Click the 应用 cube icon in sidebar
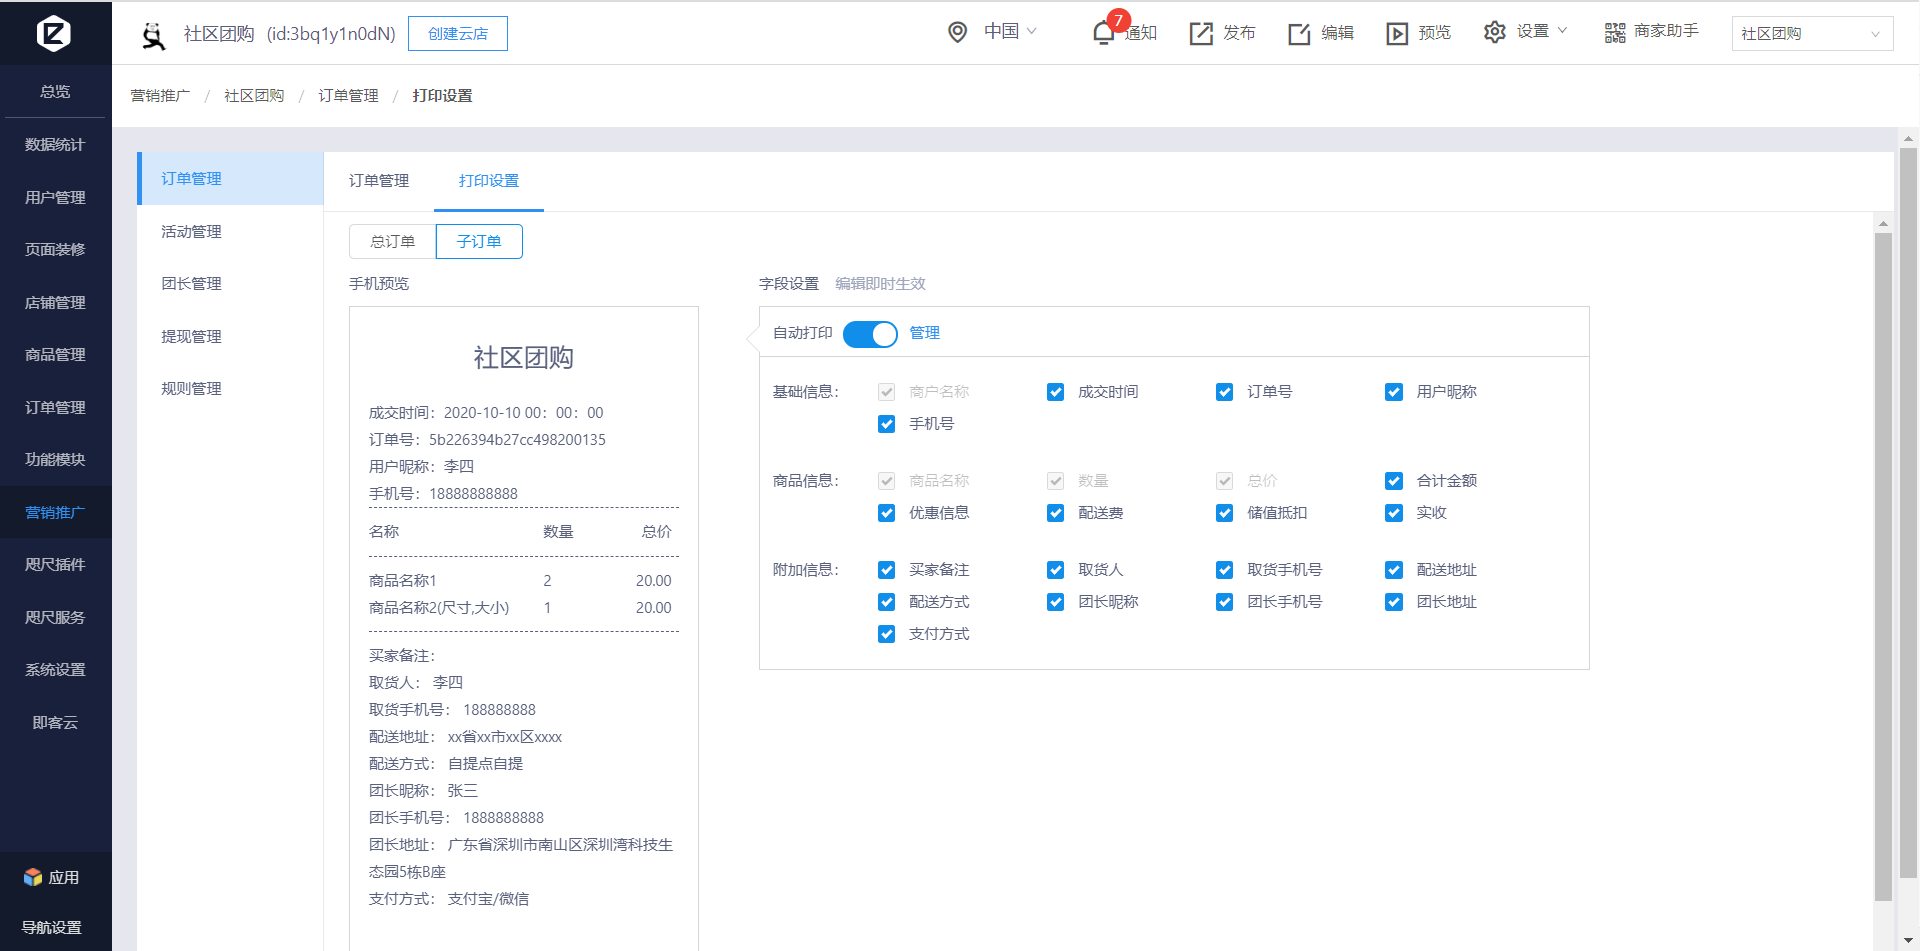Screen dimensions: 1920x951 [33, 877]
